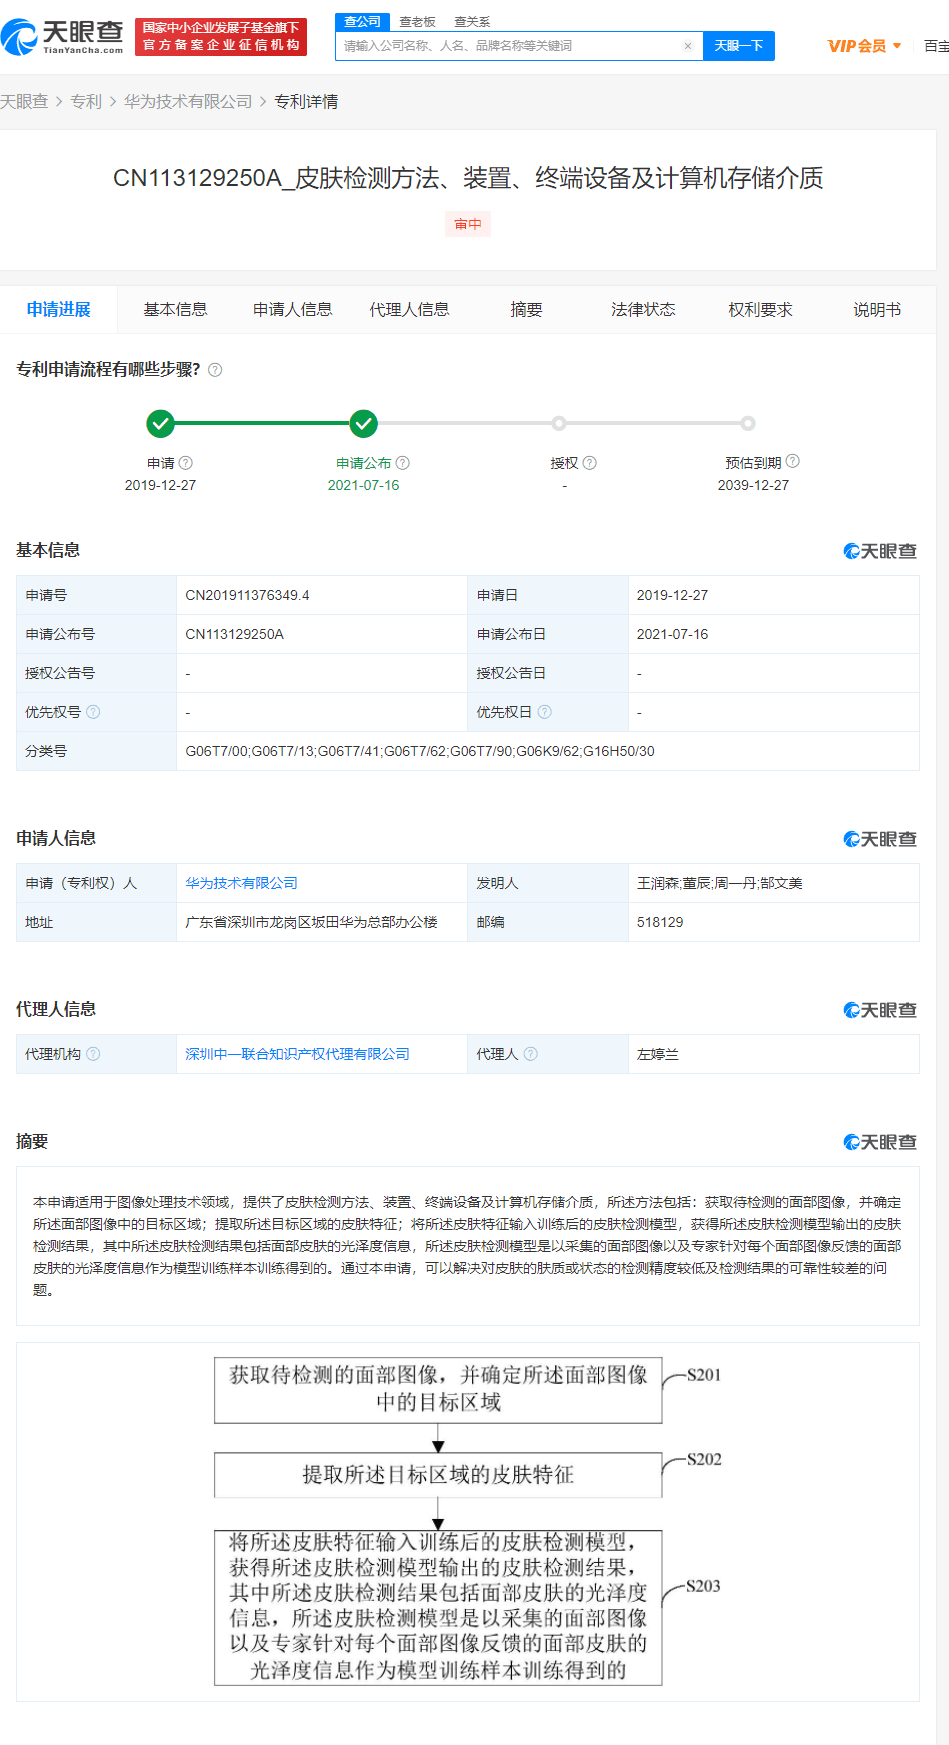
Task: Click help icon next to 专利申请流程有哪些步骤
Action: (215, 370)
